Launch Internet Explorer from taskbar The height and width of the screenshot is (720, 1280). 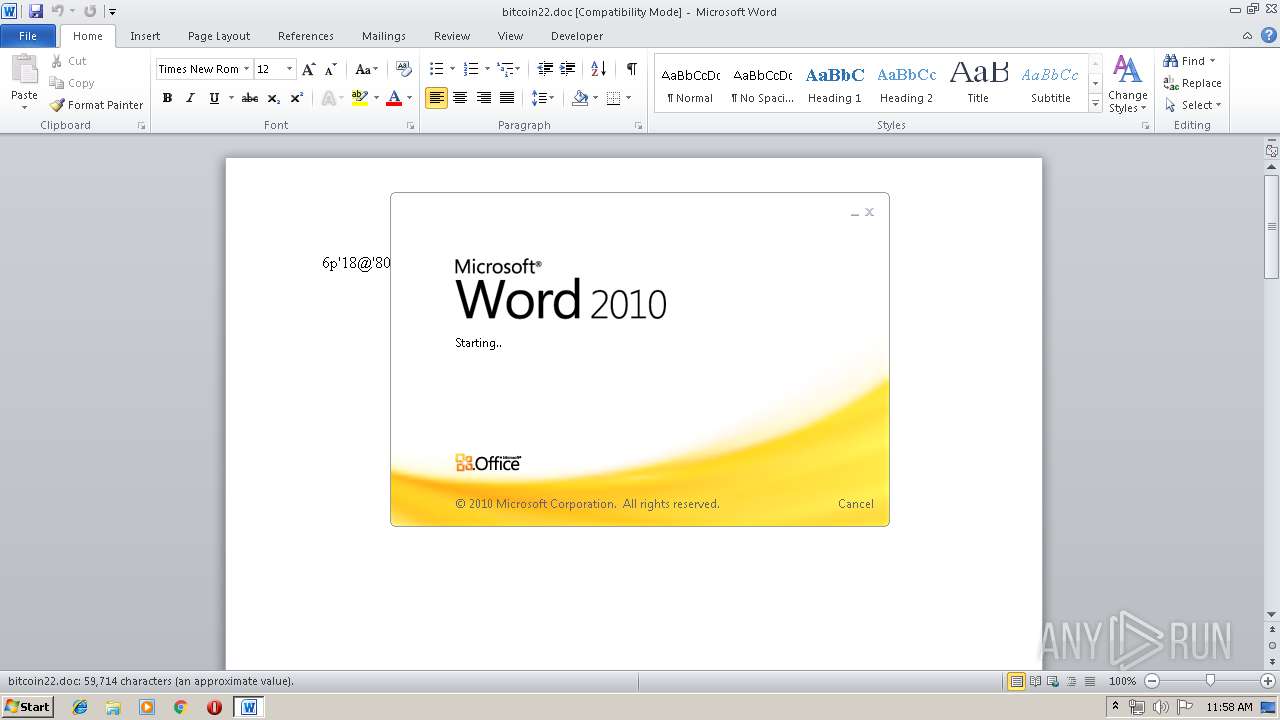80,707
